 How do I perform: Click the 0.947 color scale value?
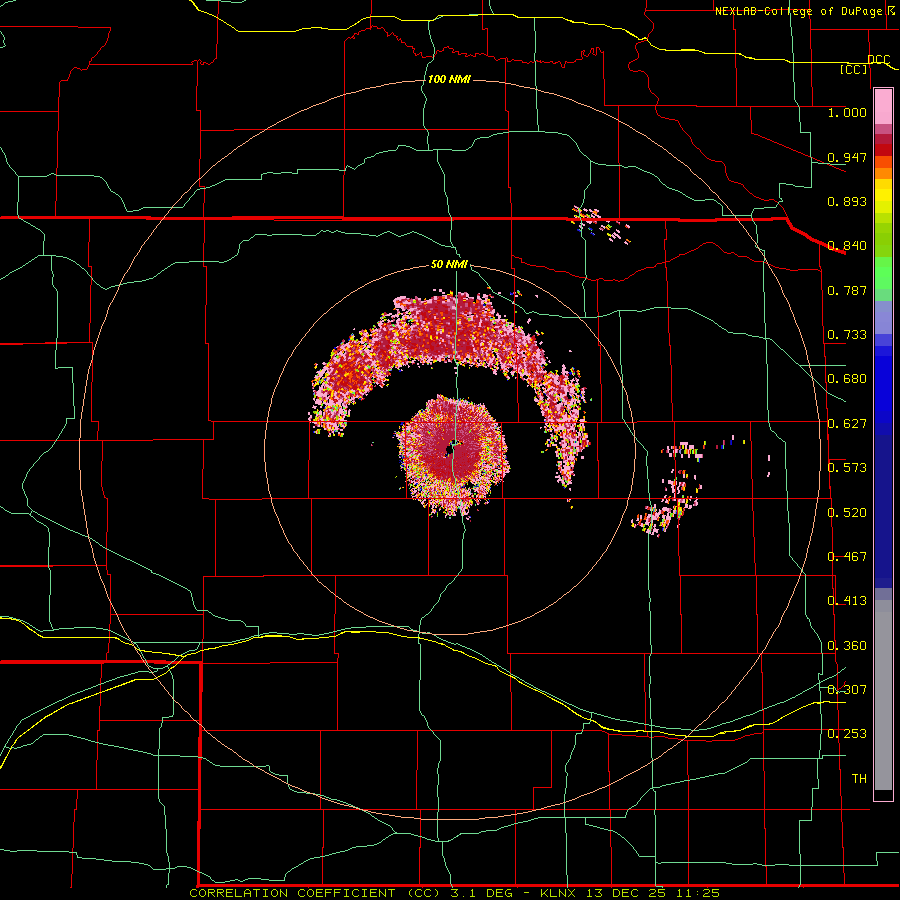847,157
